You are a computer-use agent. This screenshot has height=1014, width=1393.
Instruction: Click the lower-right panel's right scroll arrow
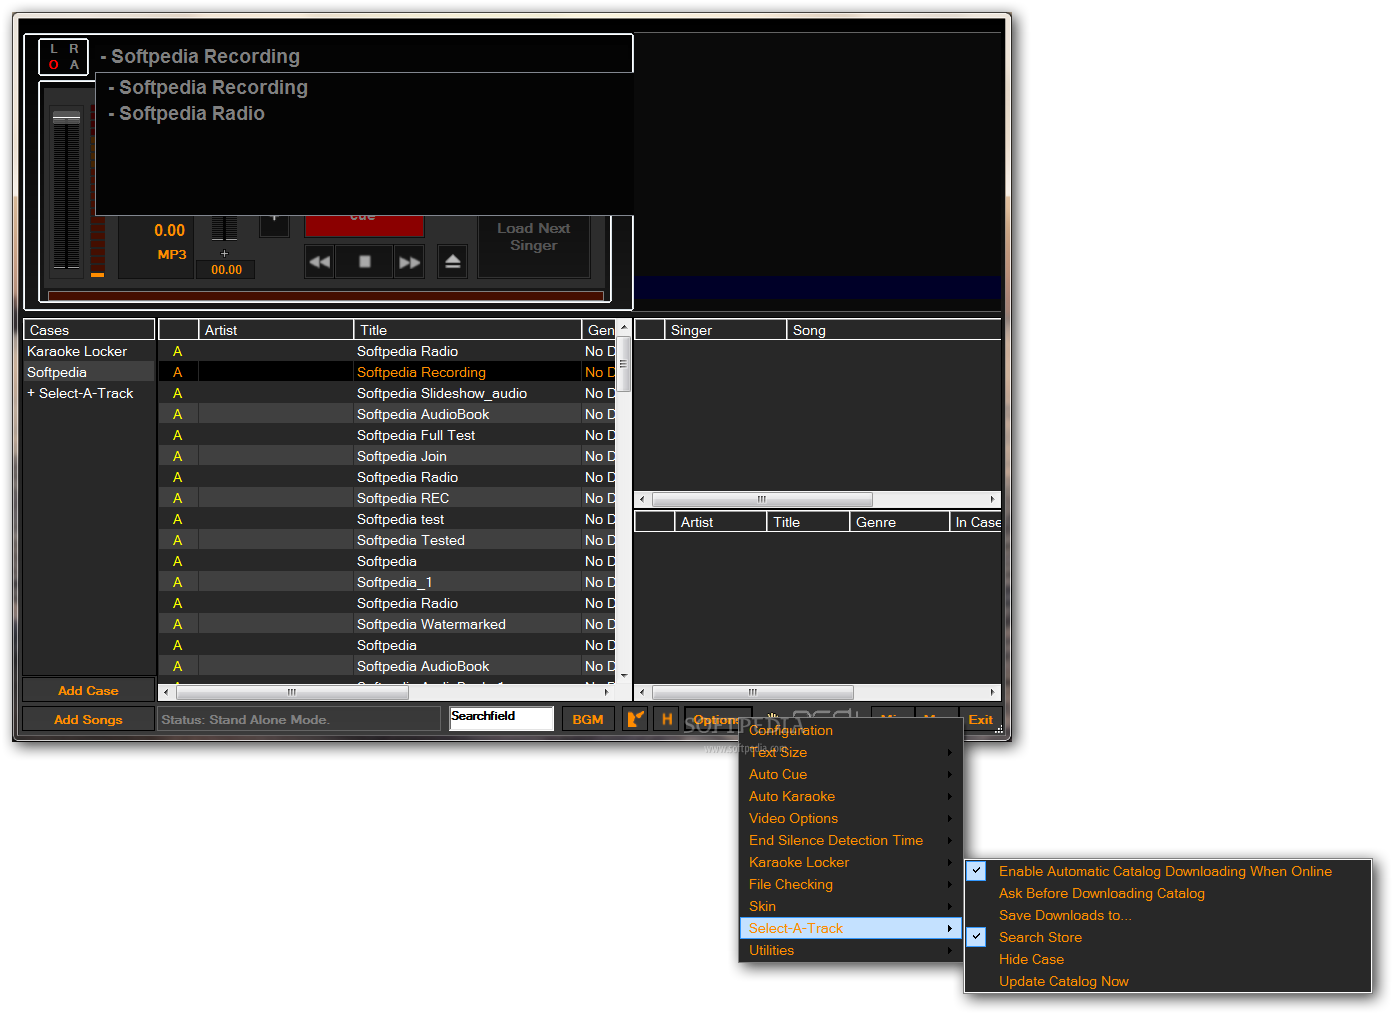click(x=992, y=692)
